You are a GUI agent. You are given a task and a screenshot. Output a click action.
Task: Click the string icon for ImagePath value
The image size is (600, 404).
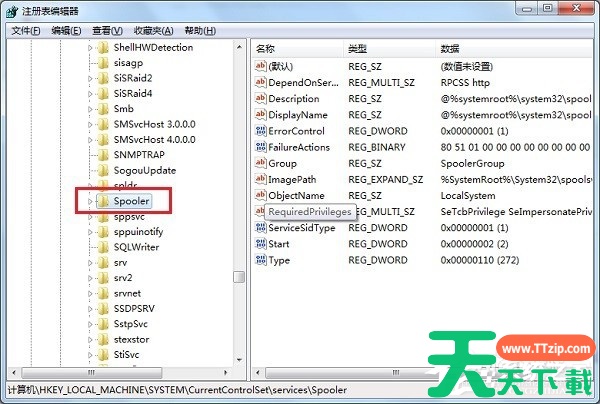click(261, 179)
